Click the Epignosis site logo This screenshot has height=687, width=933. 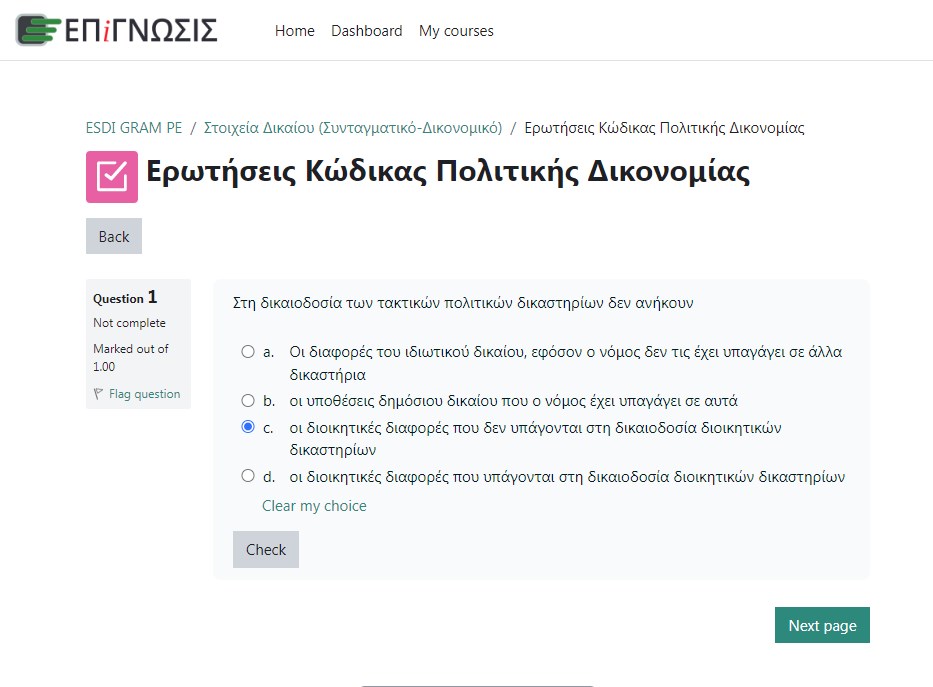click(117, 30)
